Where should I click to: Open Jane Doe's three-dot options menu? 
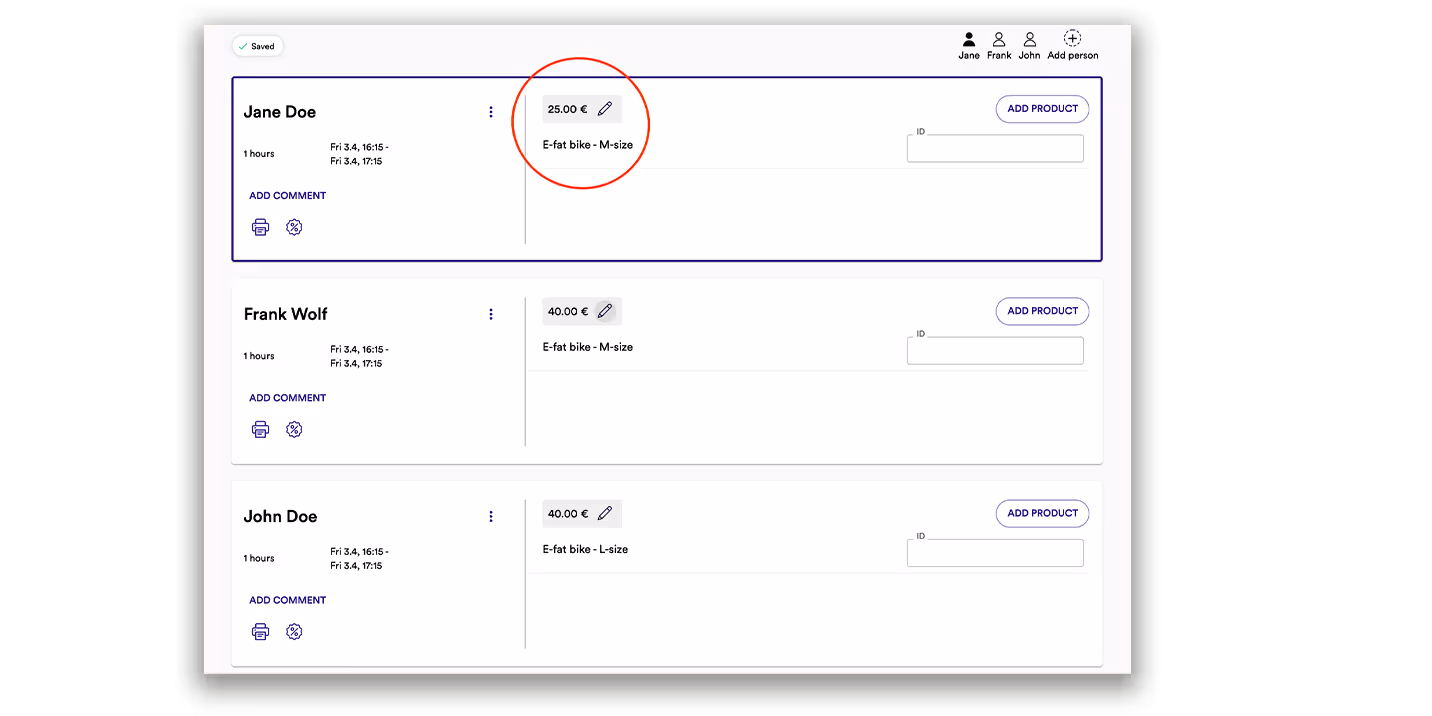(490, 112)
